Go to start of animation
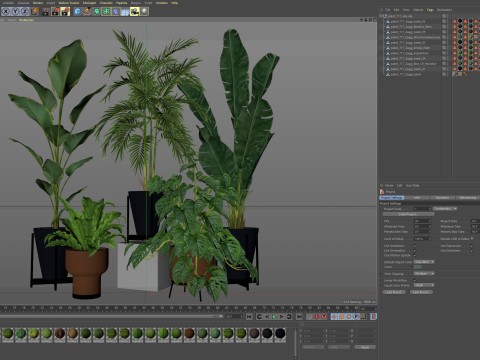 [249, 317]
